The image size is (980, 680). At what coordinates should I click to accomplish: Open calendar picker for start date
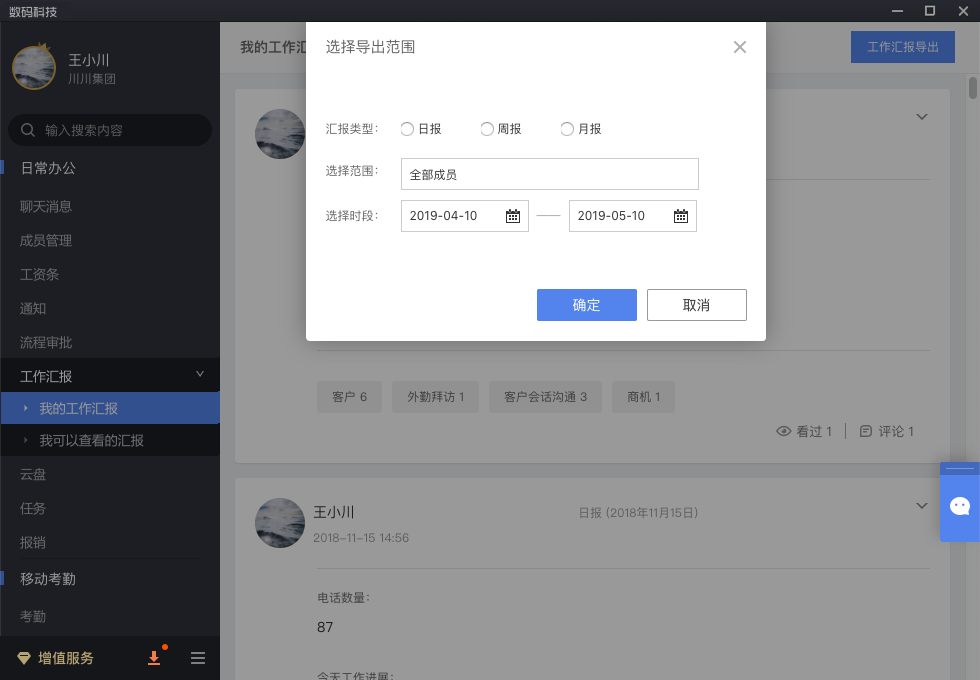click(512, 216)
